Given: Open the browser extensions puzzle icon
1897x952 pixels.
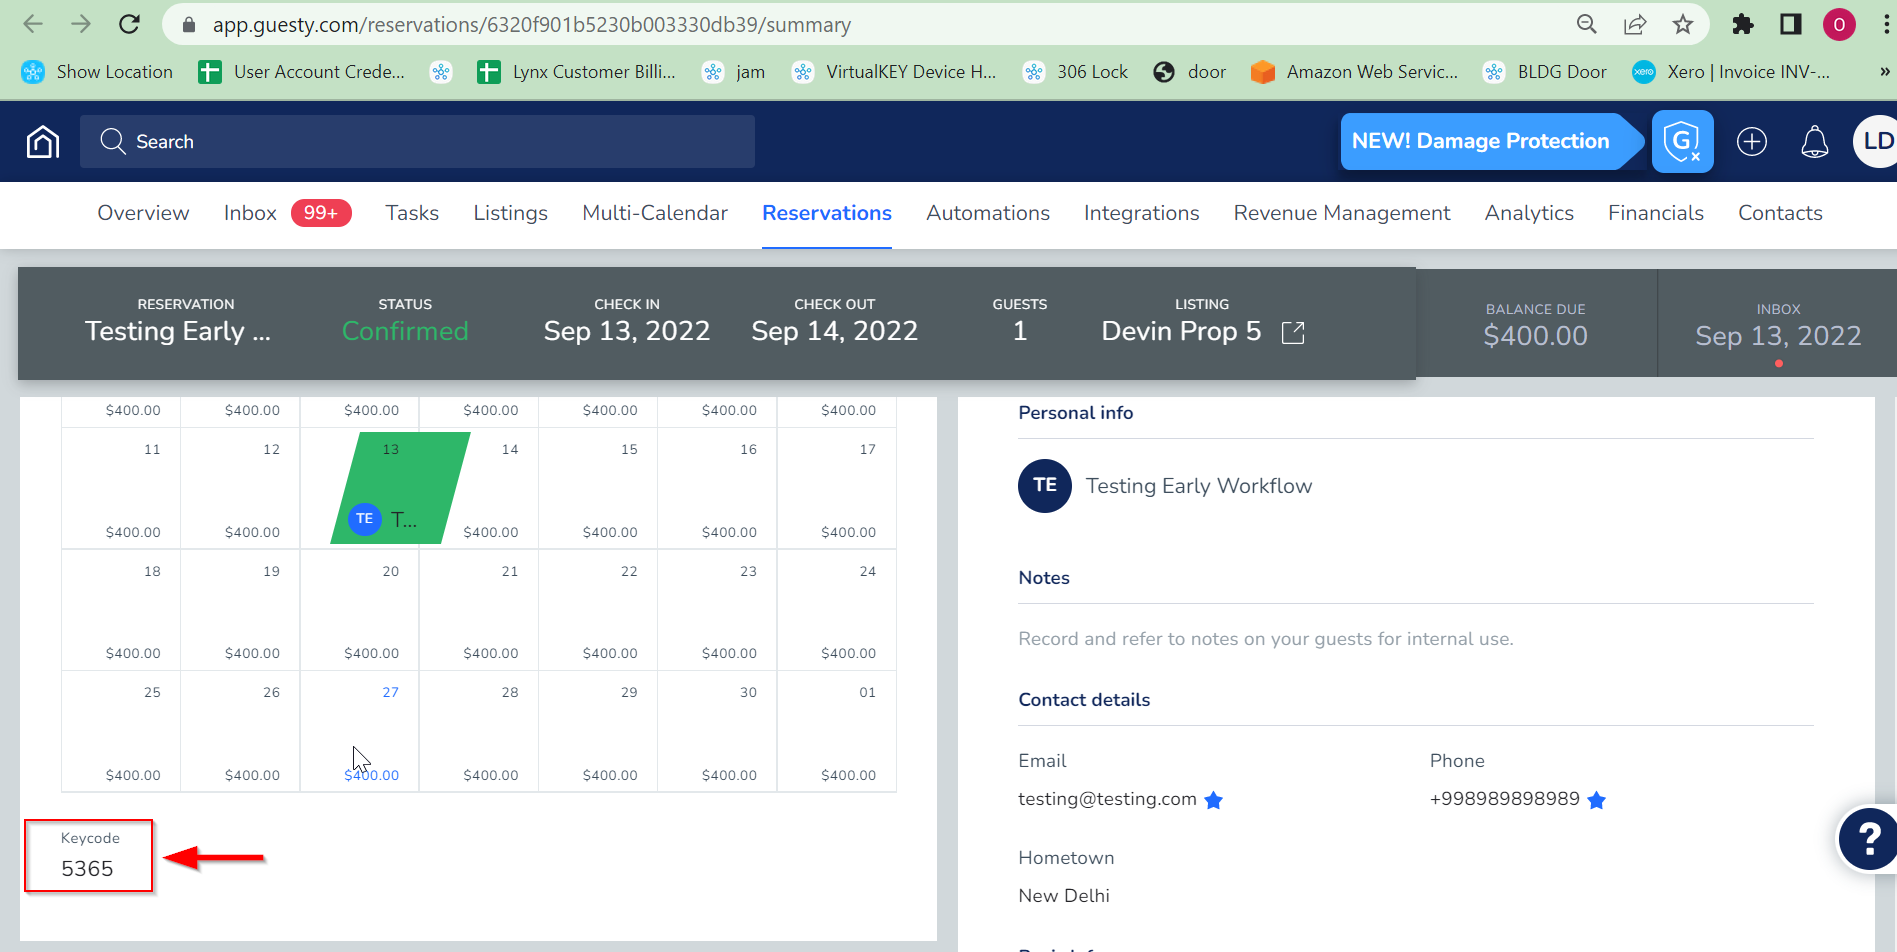Looking at the screenshot, I should pos(1742,24).
